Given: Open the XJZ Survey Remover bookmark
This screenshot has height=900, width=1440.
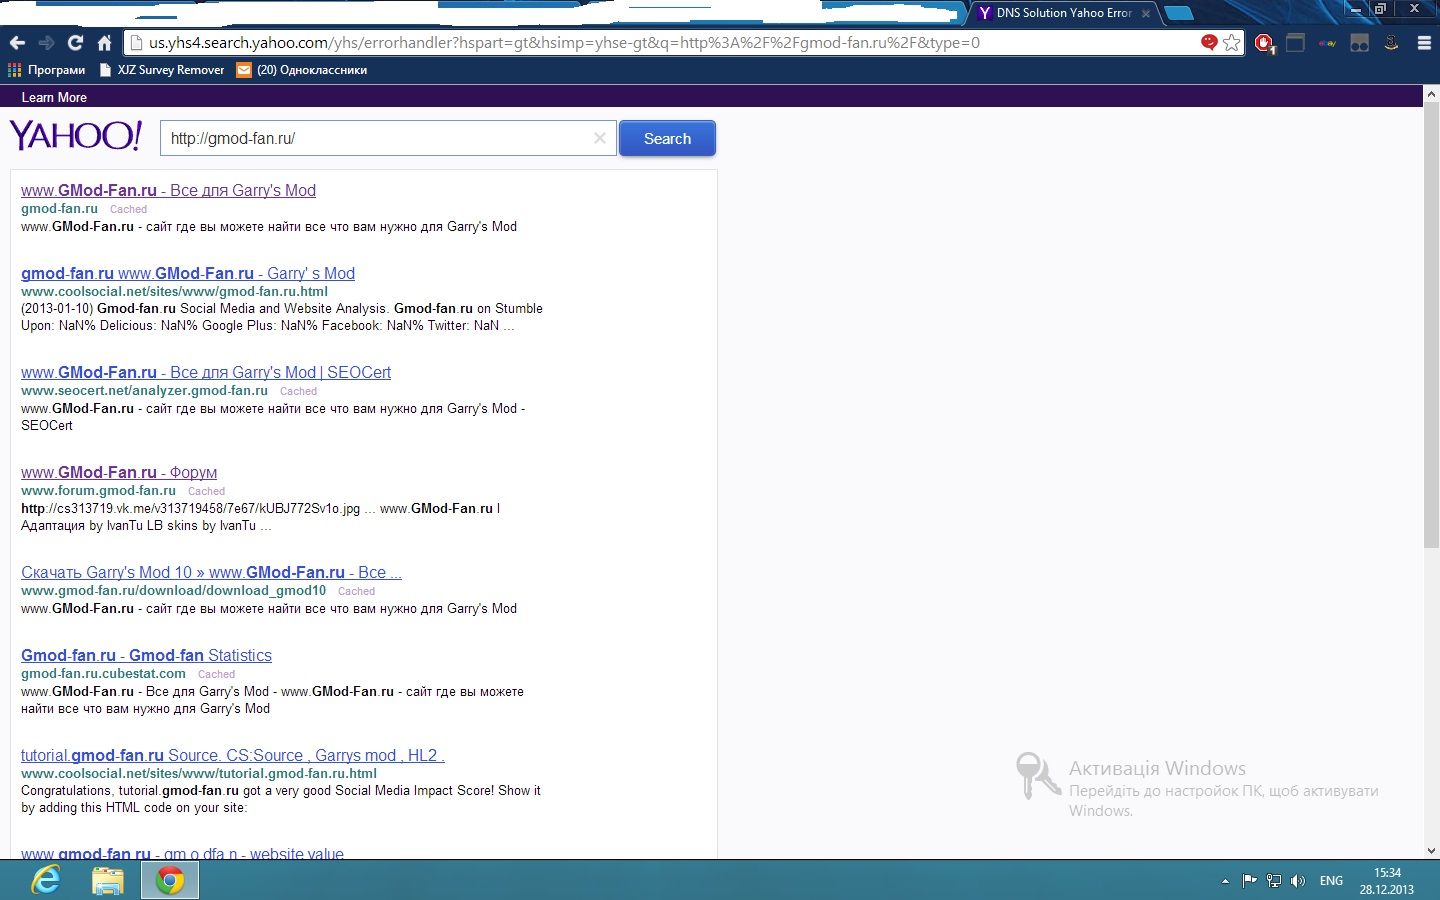Looking at the screenshot, I should tap(162, 70).
